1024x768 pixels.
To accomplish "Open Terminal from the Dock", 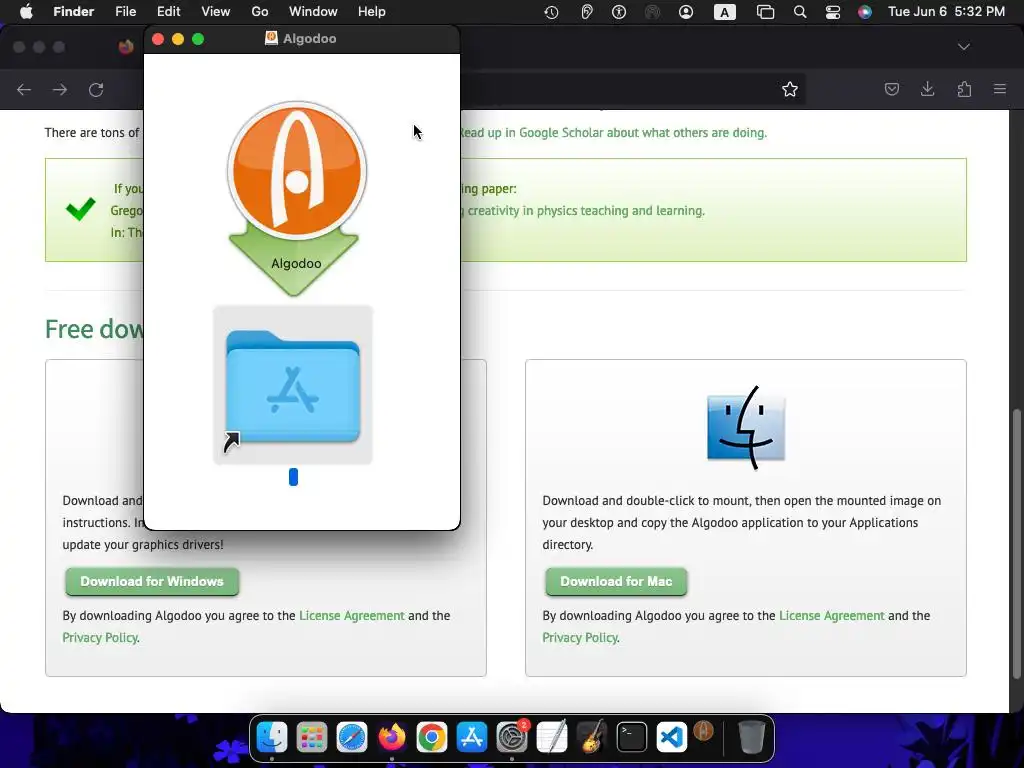I will [632, 737].
